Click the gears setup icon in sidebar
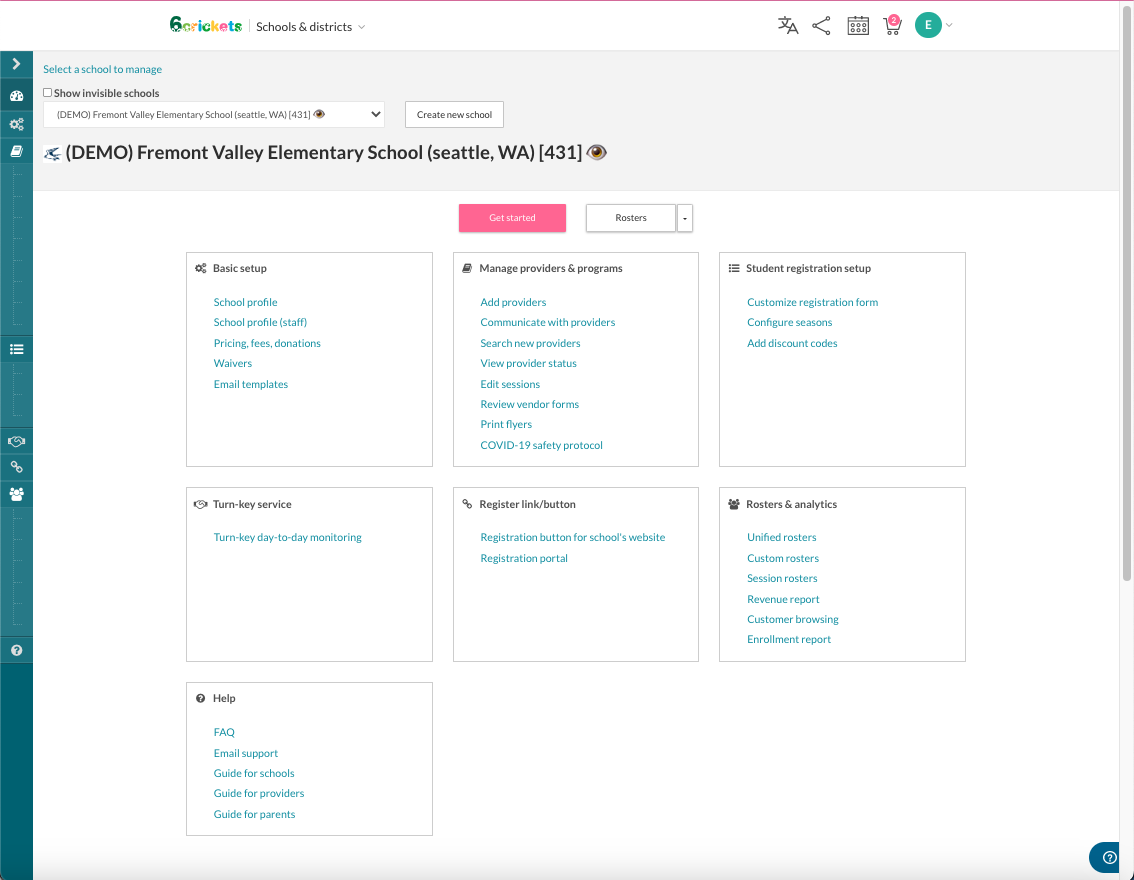Screen dimensions: 1134x880 point(16,124)
